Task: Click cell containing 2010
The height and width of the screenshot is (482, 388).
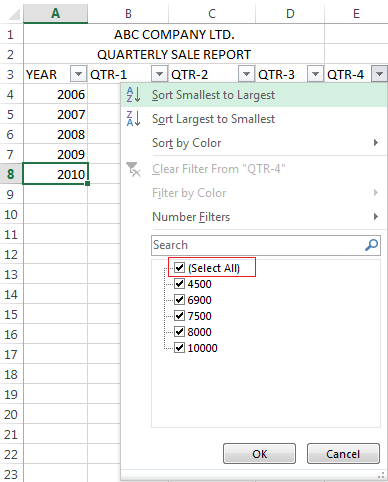Action: click(56, 174)
